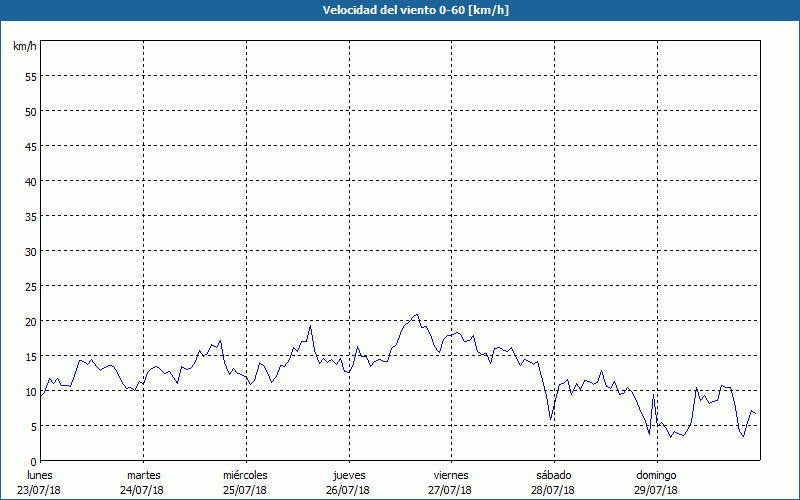Click the chart title 'Velocidad del viento 0-60 [km/h]'

pyautogui.click(x=415, y=10)
